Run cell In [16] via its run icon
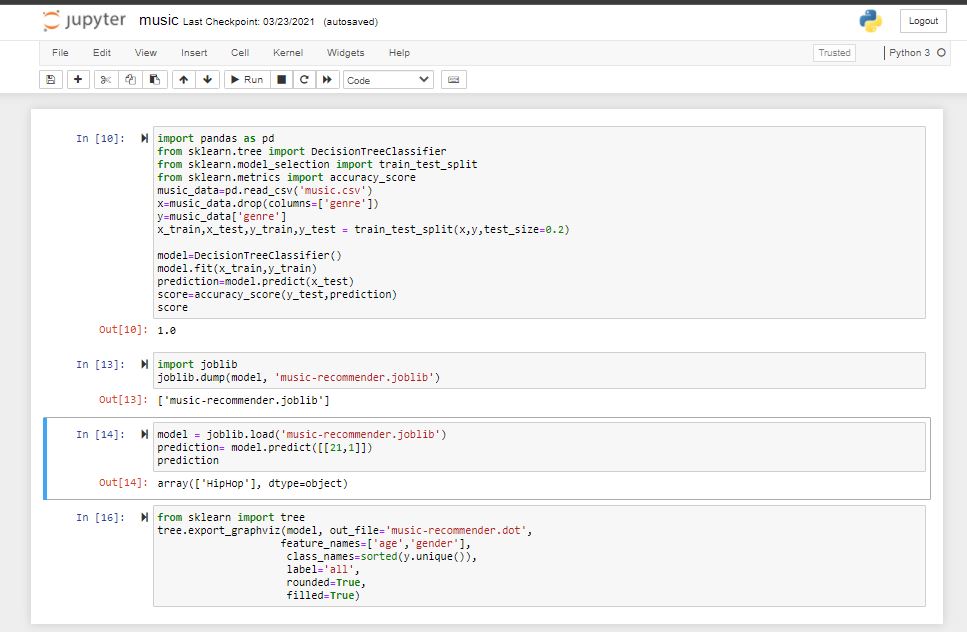Image resolution: width=967 pixels, height=632 pixels. point(144,517)
